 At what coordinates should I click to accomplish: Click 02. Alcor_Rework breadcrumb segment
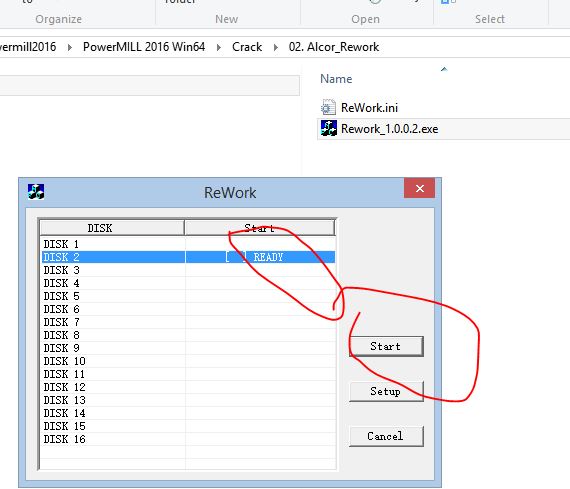[x=334, y=47]
